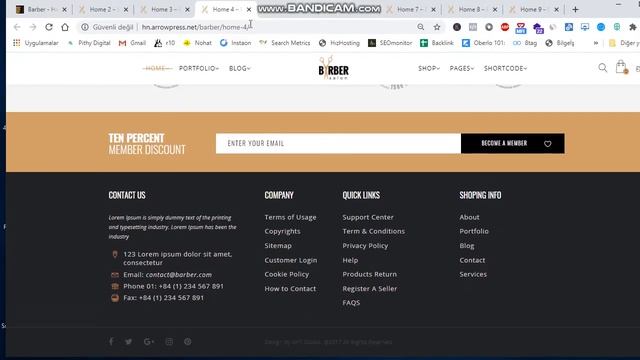Open the About link in Shoping Info

(469, 217)
